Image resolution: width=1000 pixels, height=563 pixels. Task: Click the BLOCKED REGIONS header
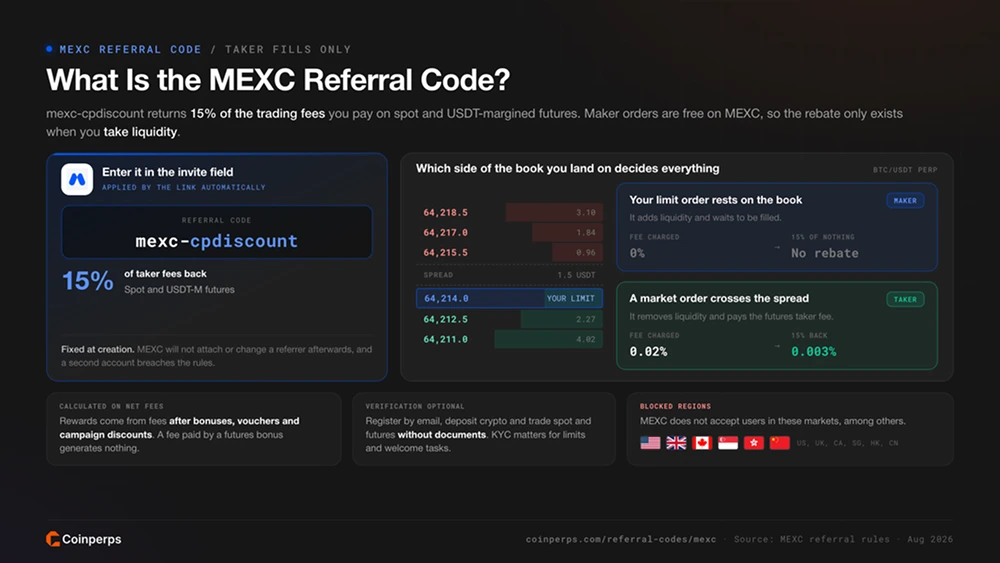point(675,406)
